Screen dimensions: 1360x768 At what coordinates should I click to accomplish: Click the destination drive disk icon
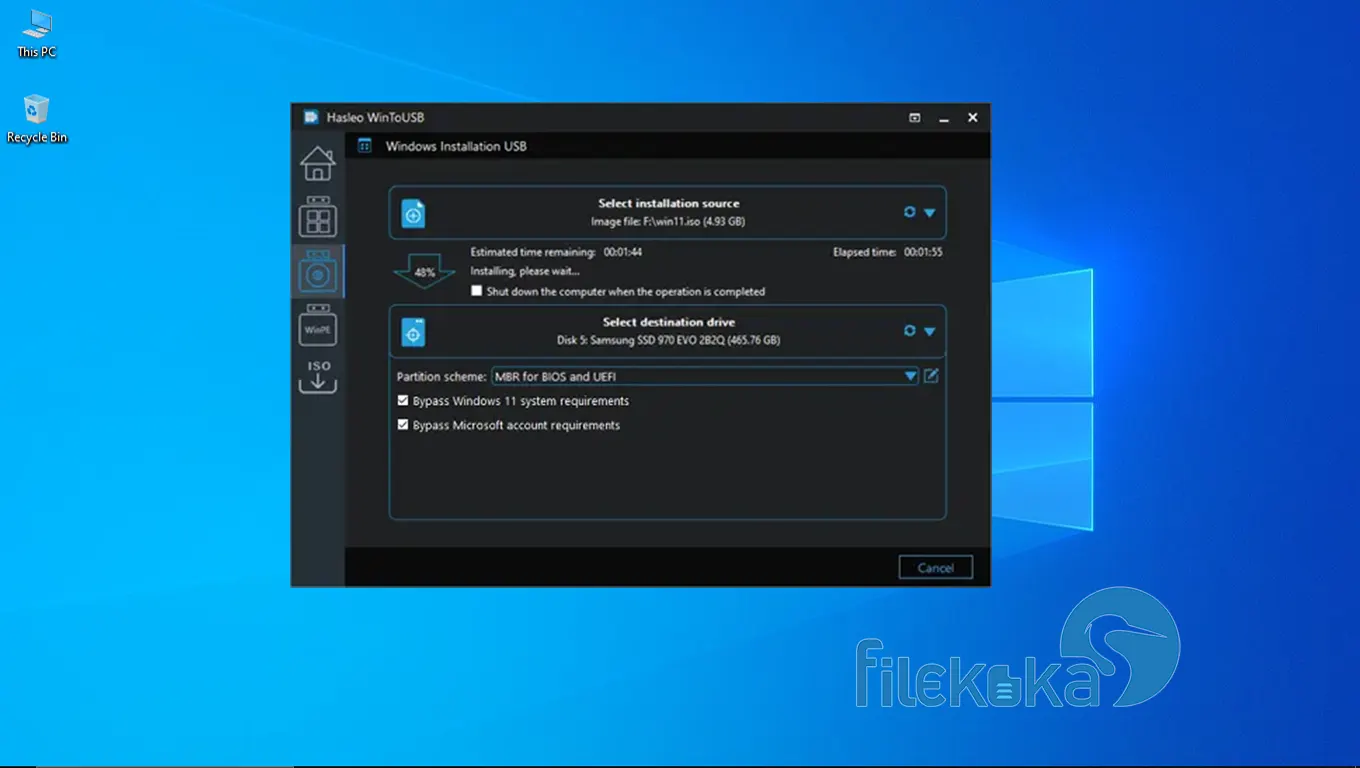point(413,332)
